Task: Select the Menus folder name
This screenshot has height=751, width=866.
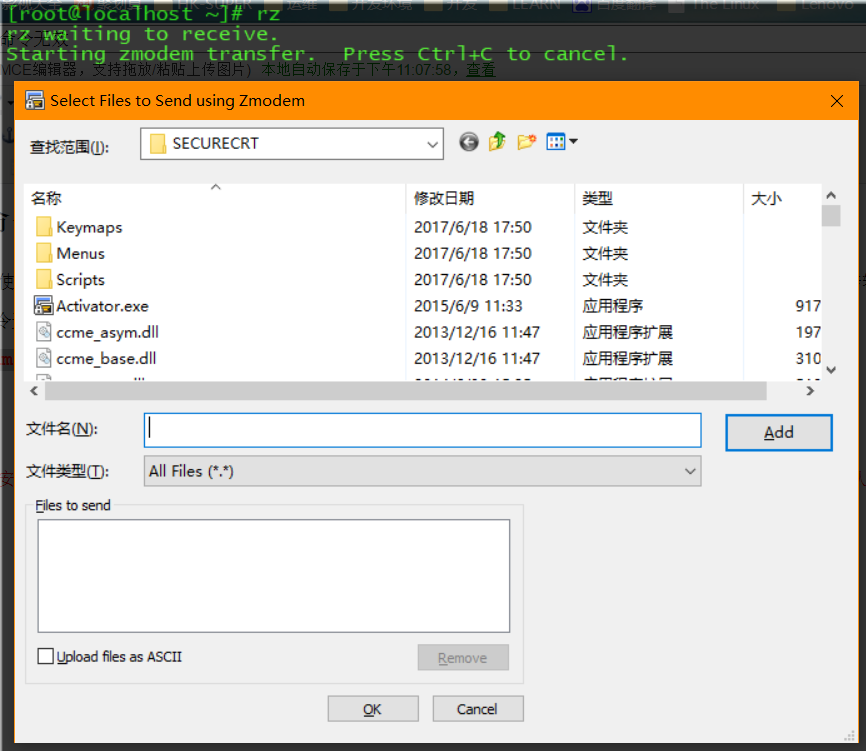Action: pyautogui.click(x=81, y=253)
